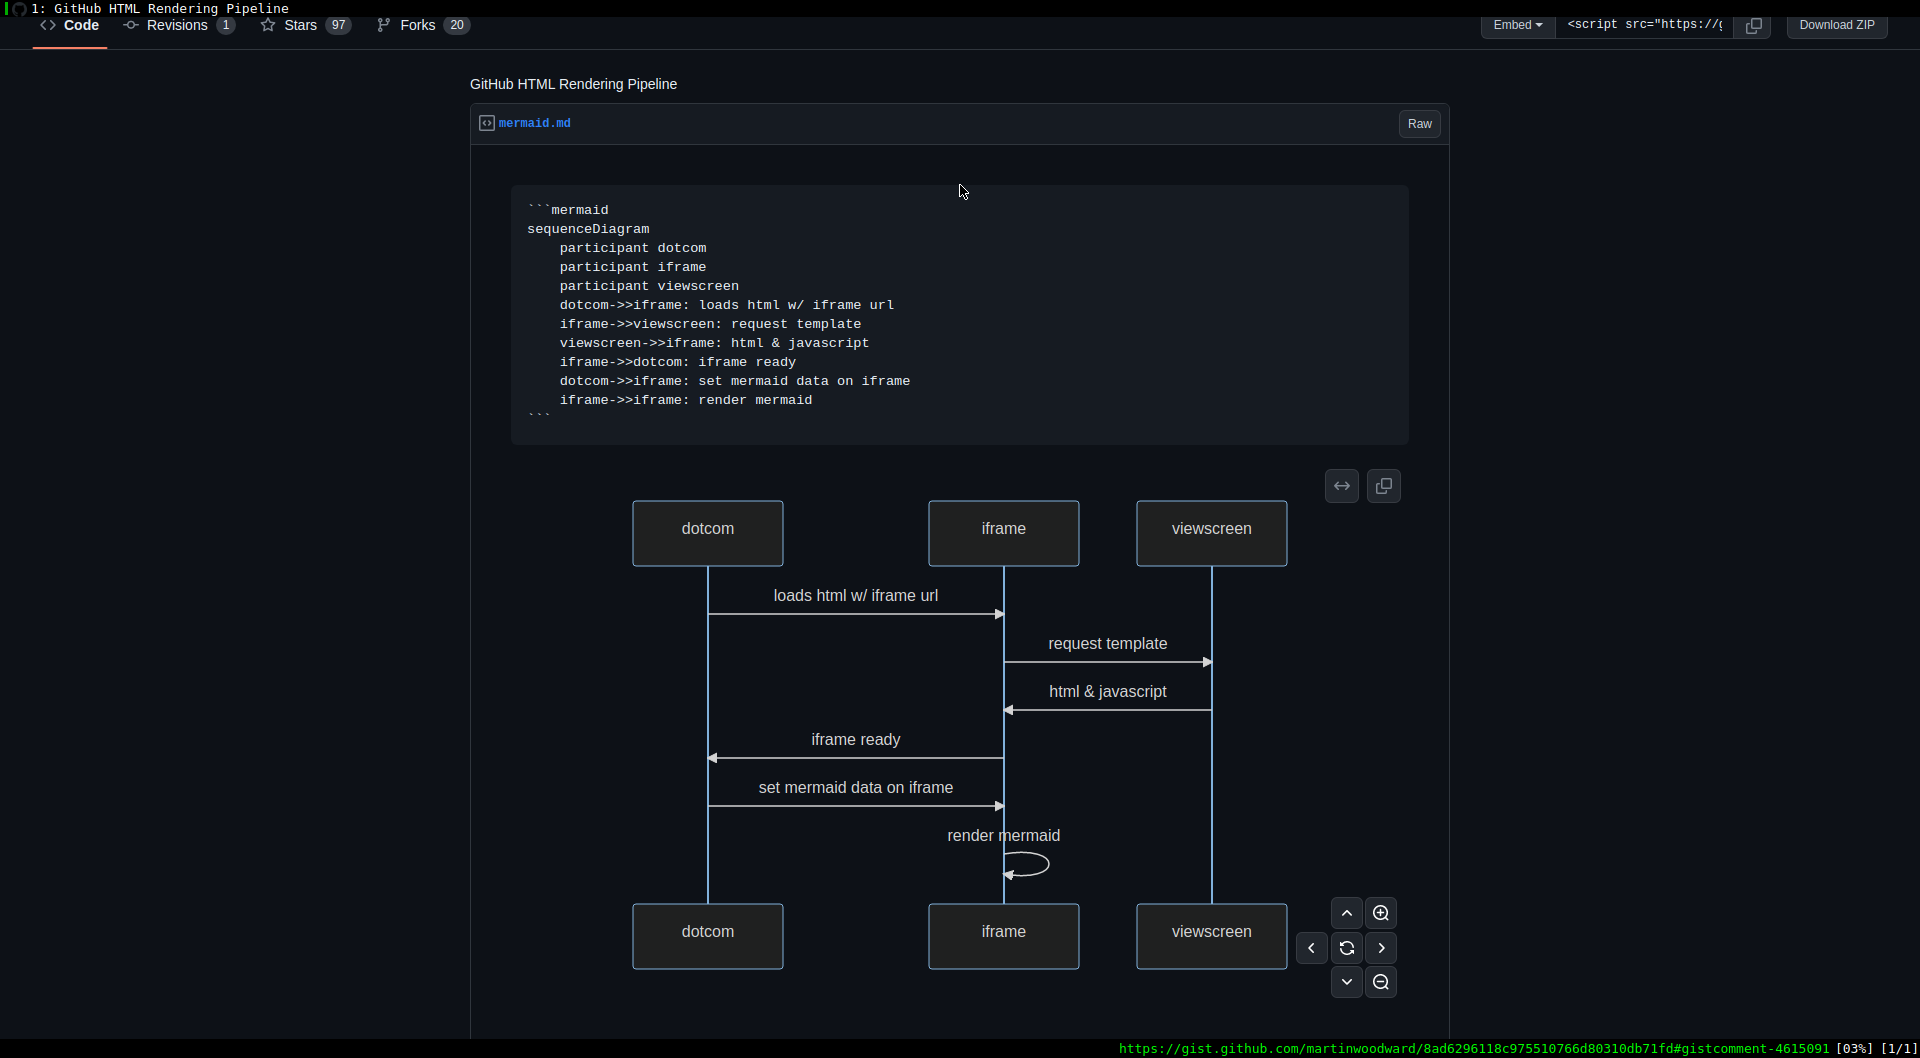
Task: Click the Forks count badge 20
Action: point(457,25)
